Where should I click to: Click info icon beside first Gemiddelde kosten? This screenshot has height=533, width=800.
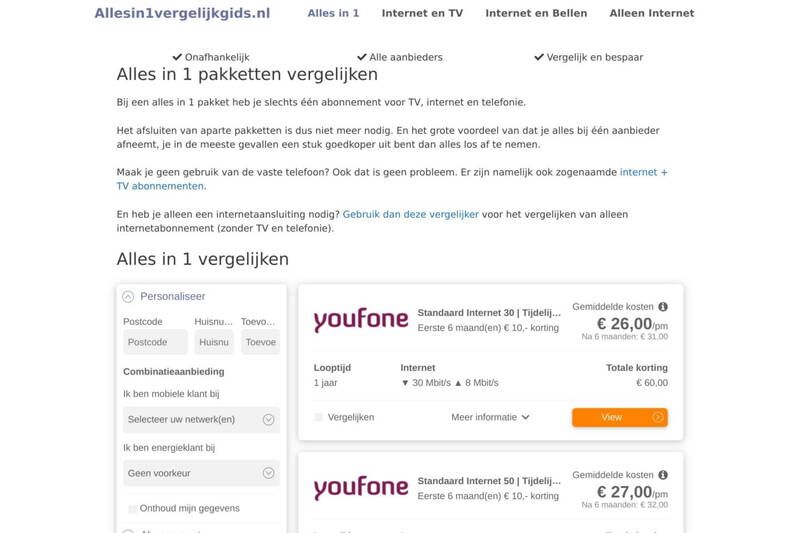click(663, 307)
